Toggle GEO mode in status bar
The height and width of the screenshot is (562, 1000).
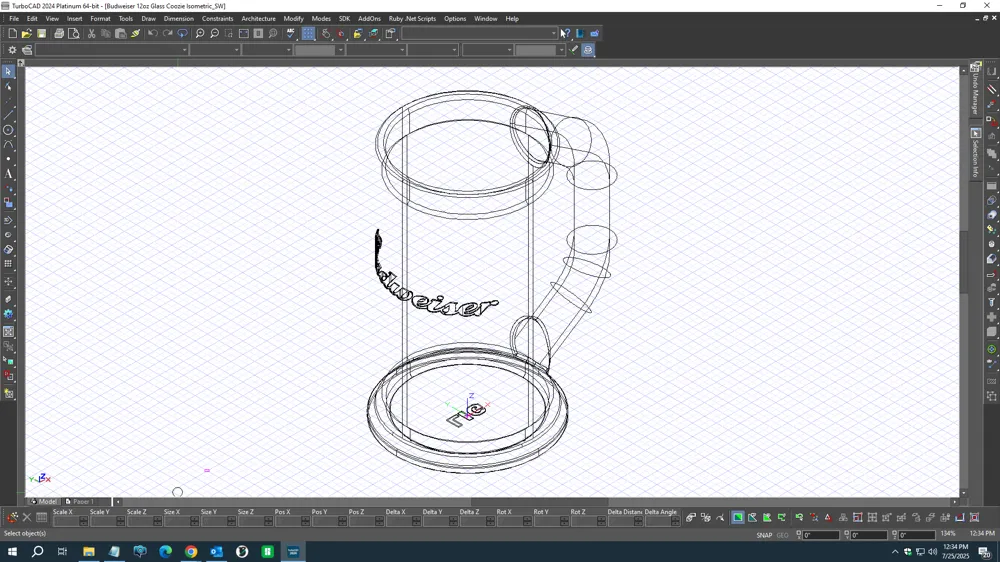coord(783,535)
